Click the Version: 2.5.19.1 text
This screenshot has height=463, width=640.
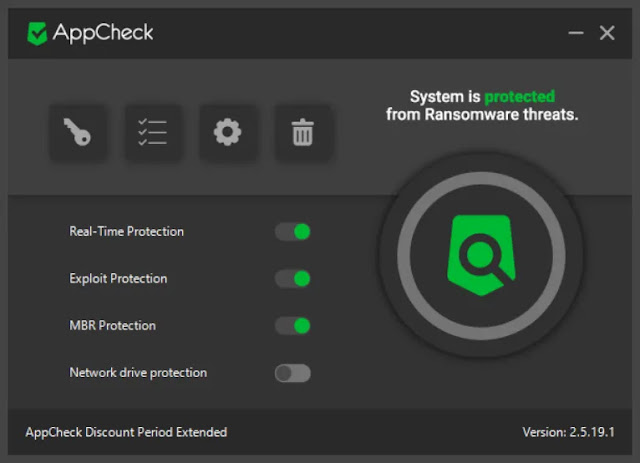point(568,432)
